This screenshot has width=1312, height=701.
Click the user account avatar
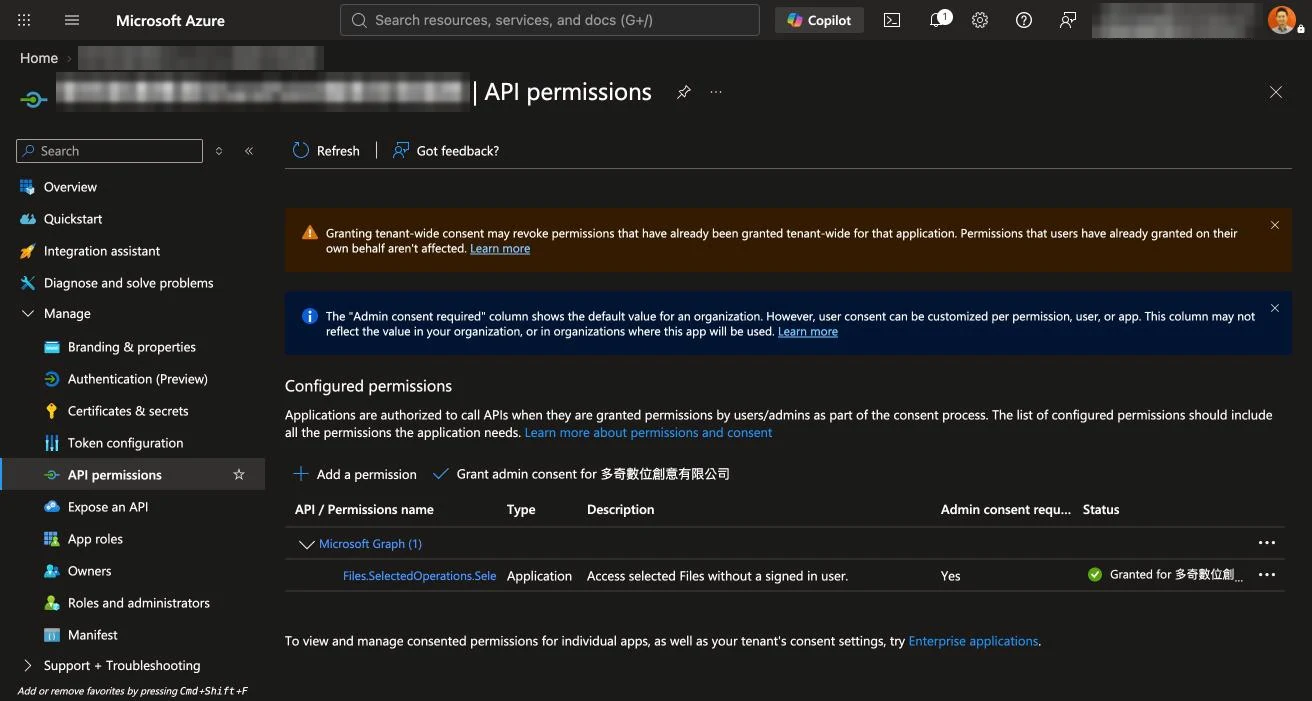point(1282,20)
